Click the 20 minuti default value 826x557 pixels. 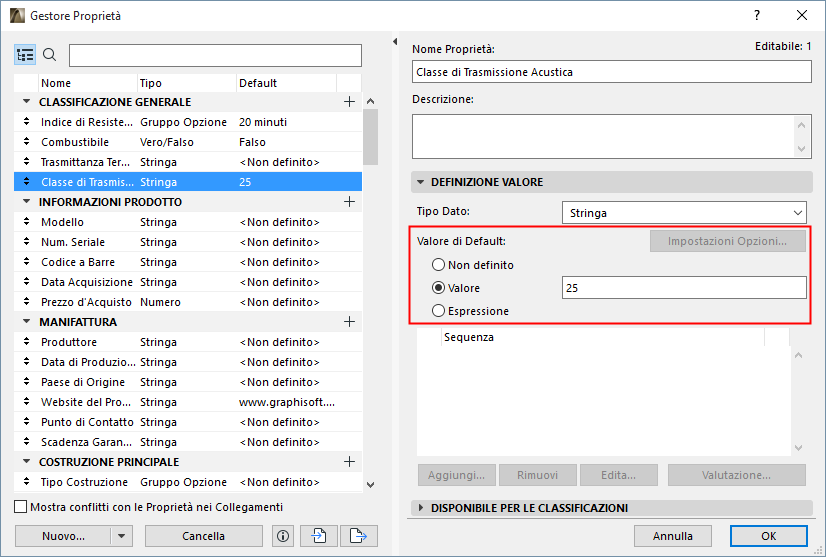[x=263, y=122]
